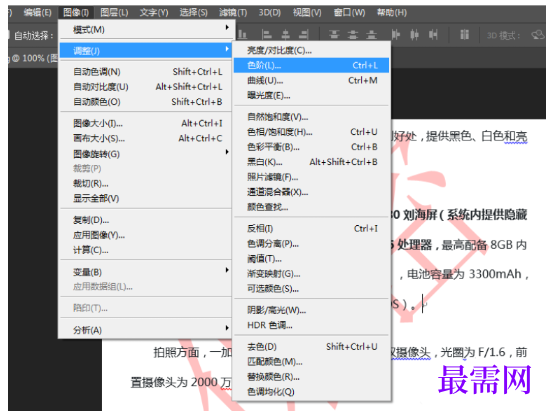The width and height of the screenshot is (550, 411).
Task: Select 自动颜色(O) in Image menu
Action: tap(145, 102)
